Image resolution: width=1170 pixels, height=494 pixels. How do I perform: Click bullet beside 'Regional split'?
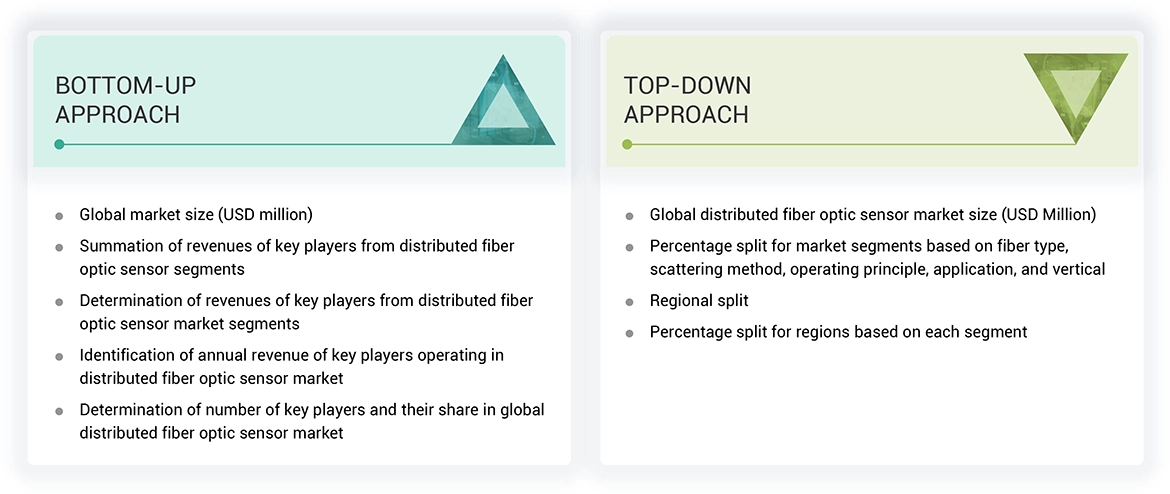(629, 301)
